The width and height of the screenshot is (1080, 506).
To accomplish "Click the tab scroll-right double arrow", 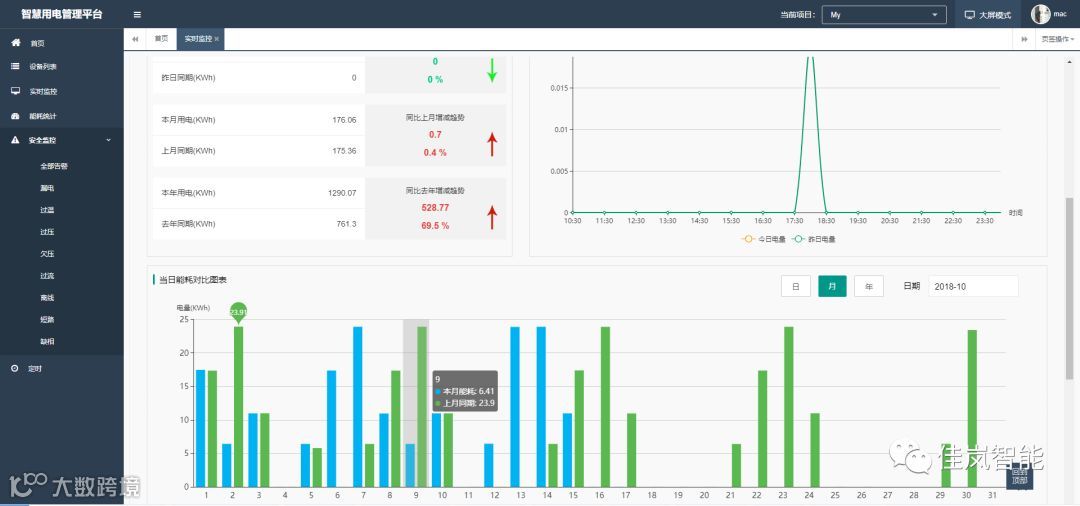I will [1024, 39].
